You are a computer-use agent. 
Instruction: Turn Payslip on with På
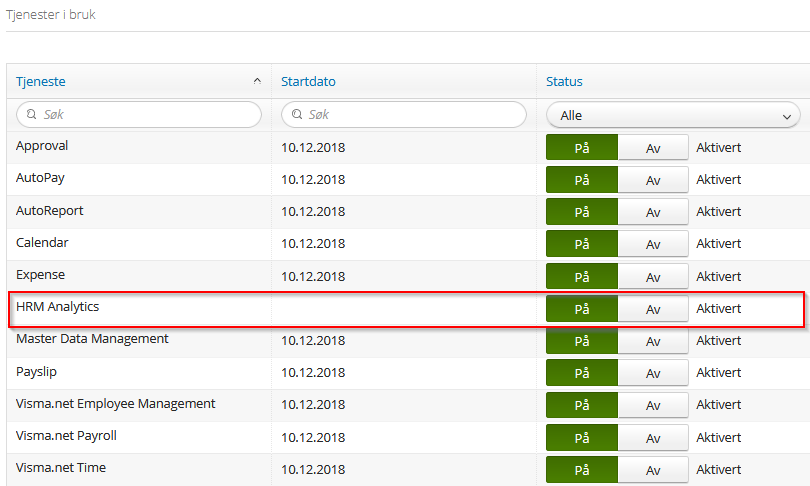point(582,373)
